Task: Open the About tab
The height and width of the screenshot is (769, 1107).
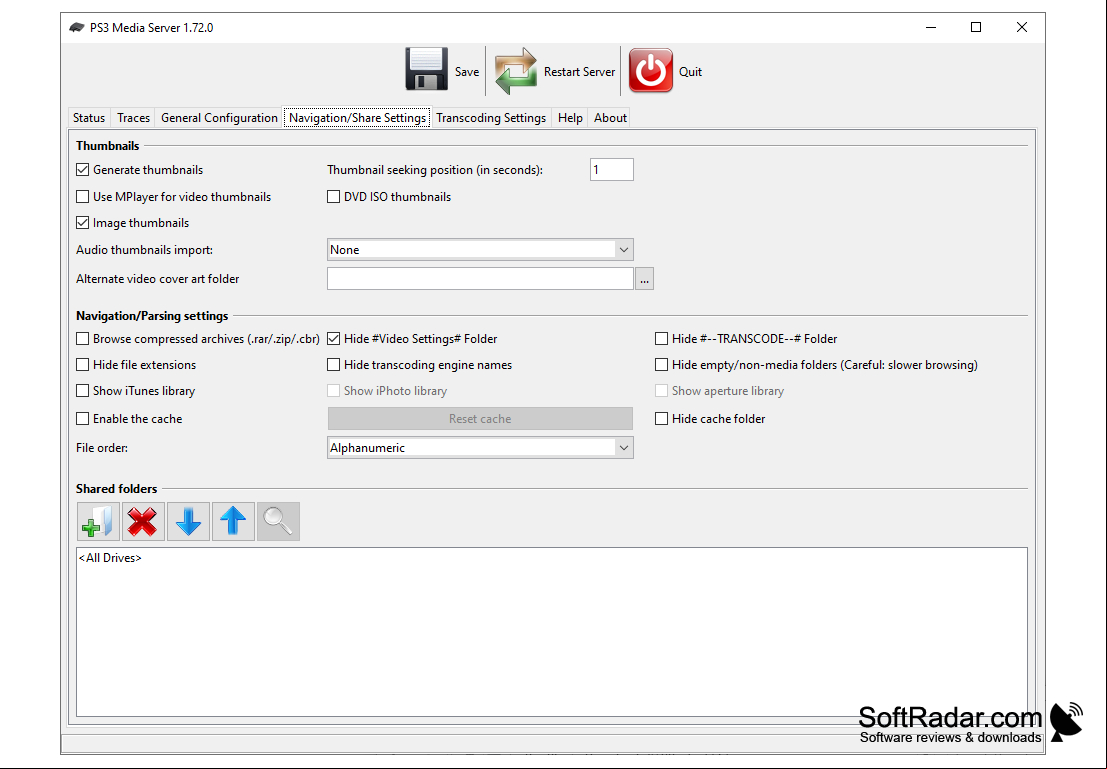Action: [610, 117]
